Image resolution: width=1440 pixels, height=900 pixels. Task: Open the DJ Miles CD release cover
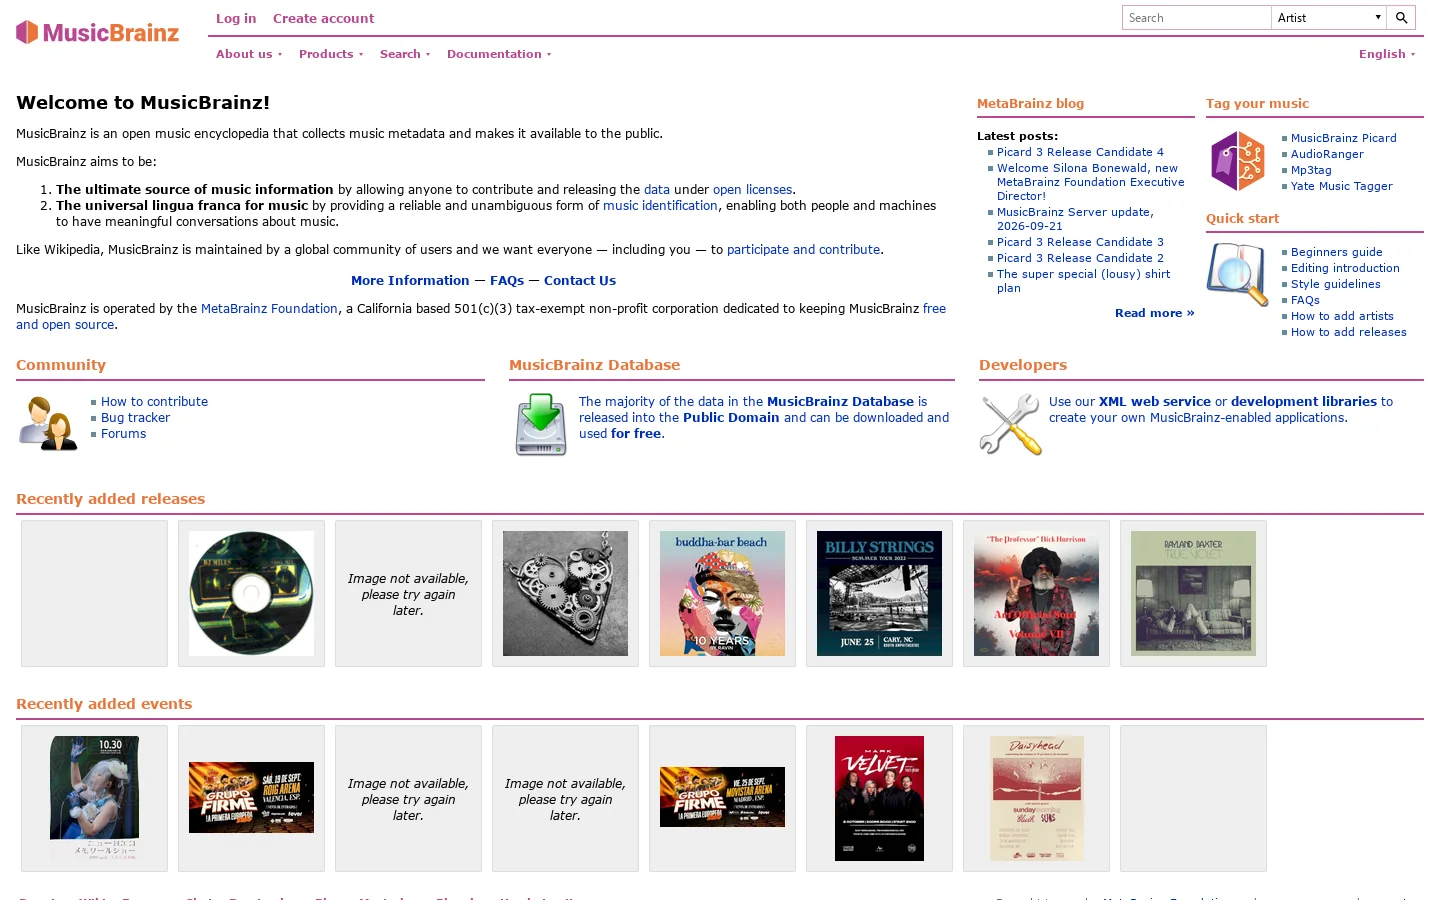[251, 593]
